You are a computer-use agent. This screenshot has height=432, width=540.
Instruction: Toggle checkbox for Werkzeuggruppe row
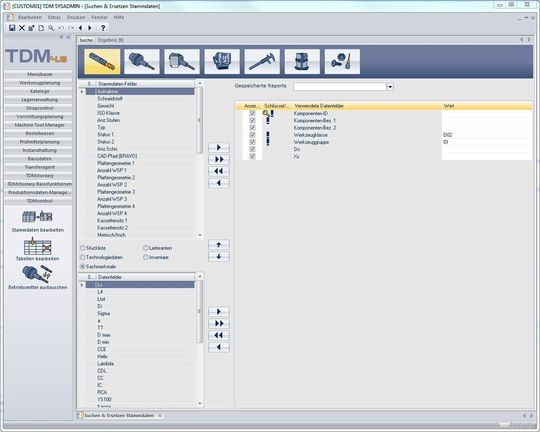click(252, 142)
